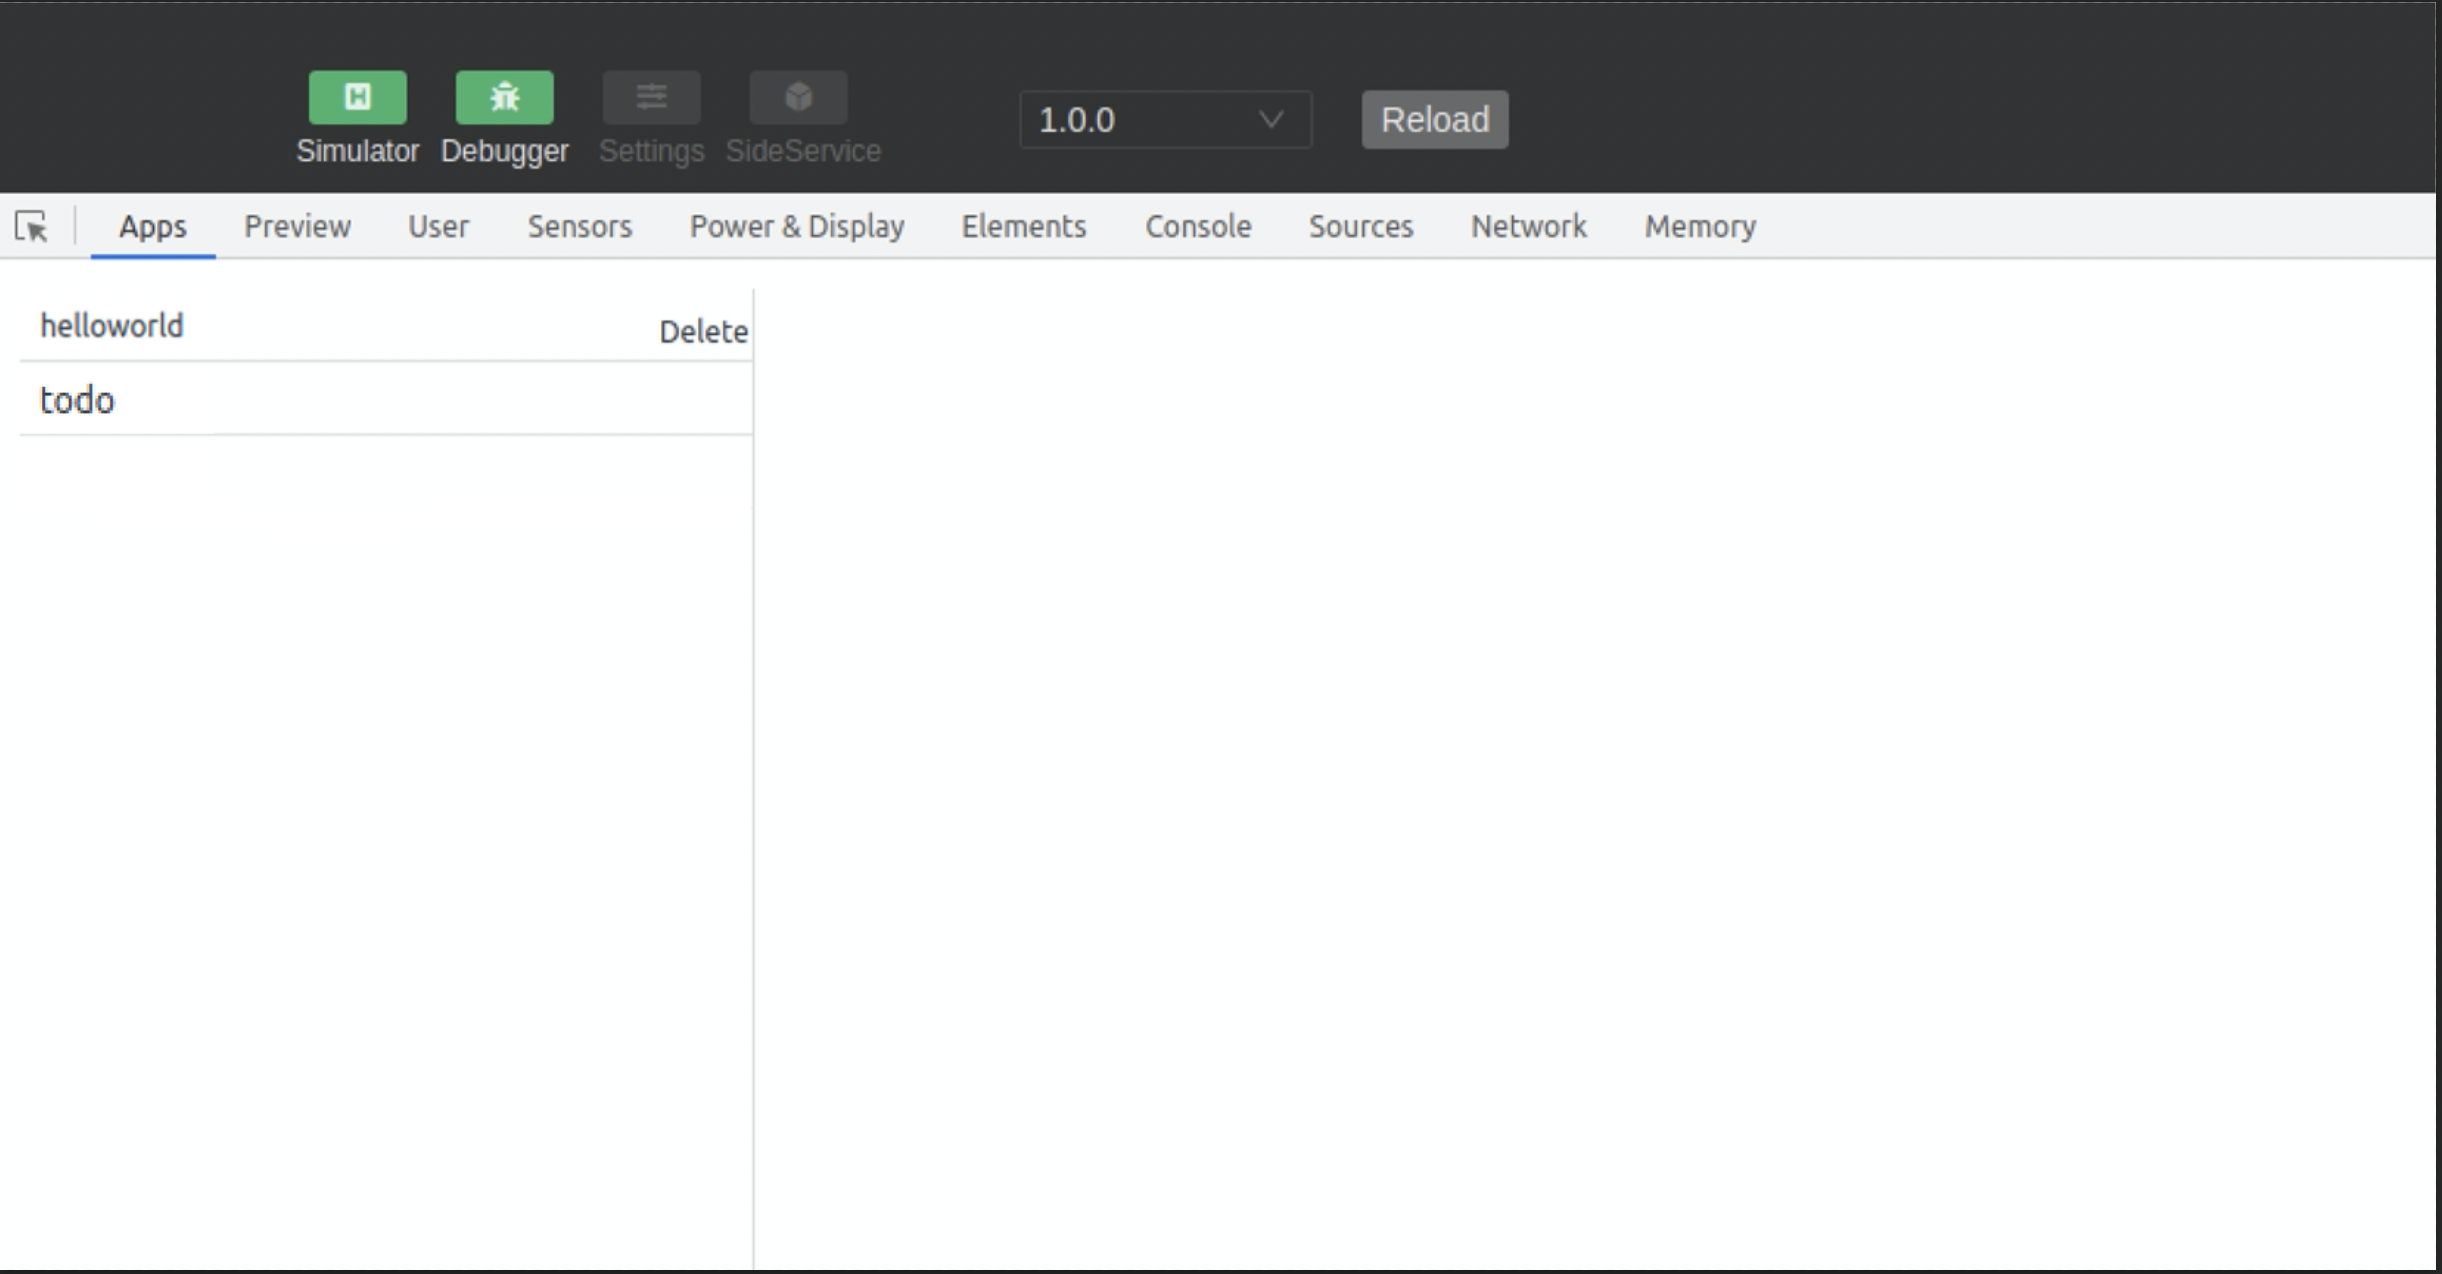2442x1274 pixels.
Task: Select the Sensors tab
Action: 579,227
